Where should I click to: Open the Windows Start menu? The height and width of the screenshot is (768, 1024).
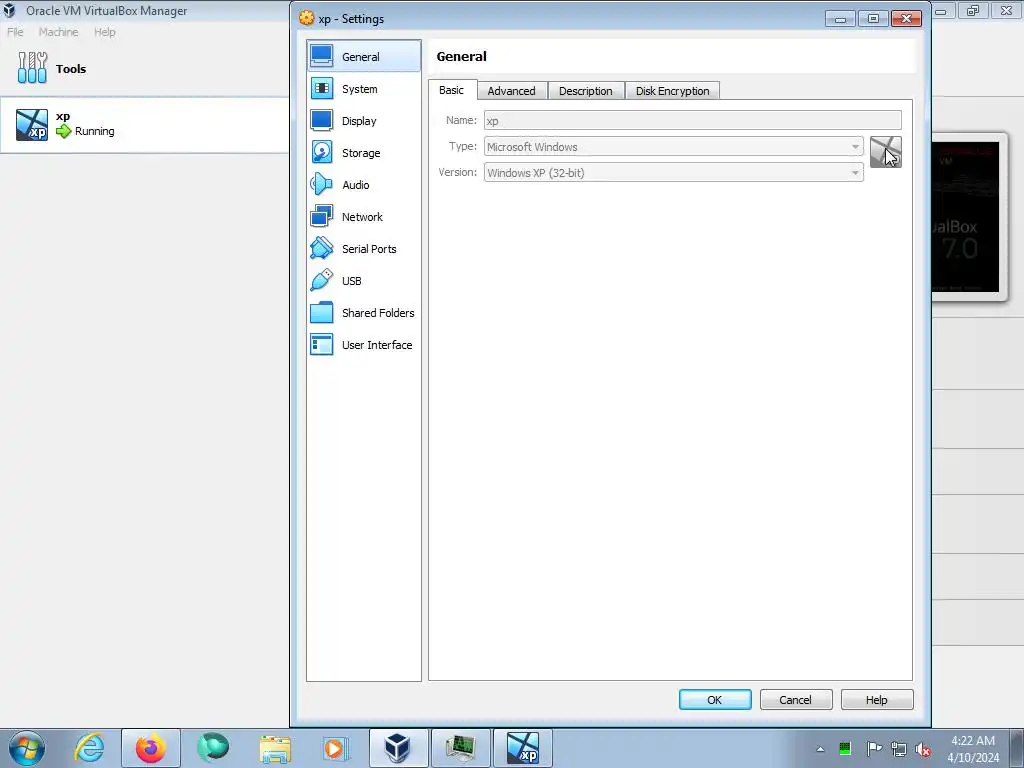pos(27,748)
